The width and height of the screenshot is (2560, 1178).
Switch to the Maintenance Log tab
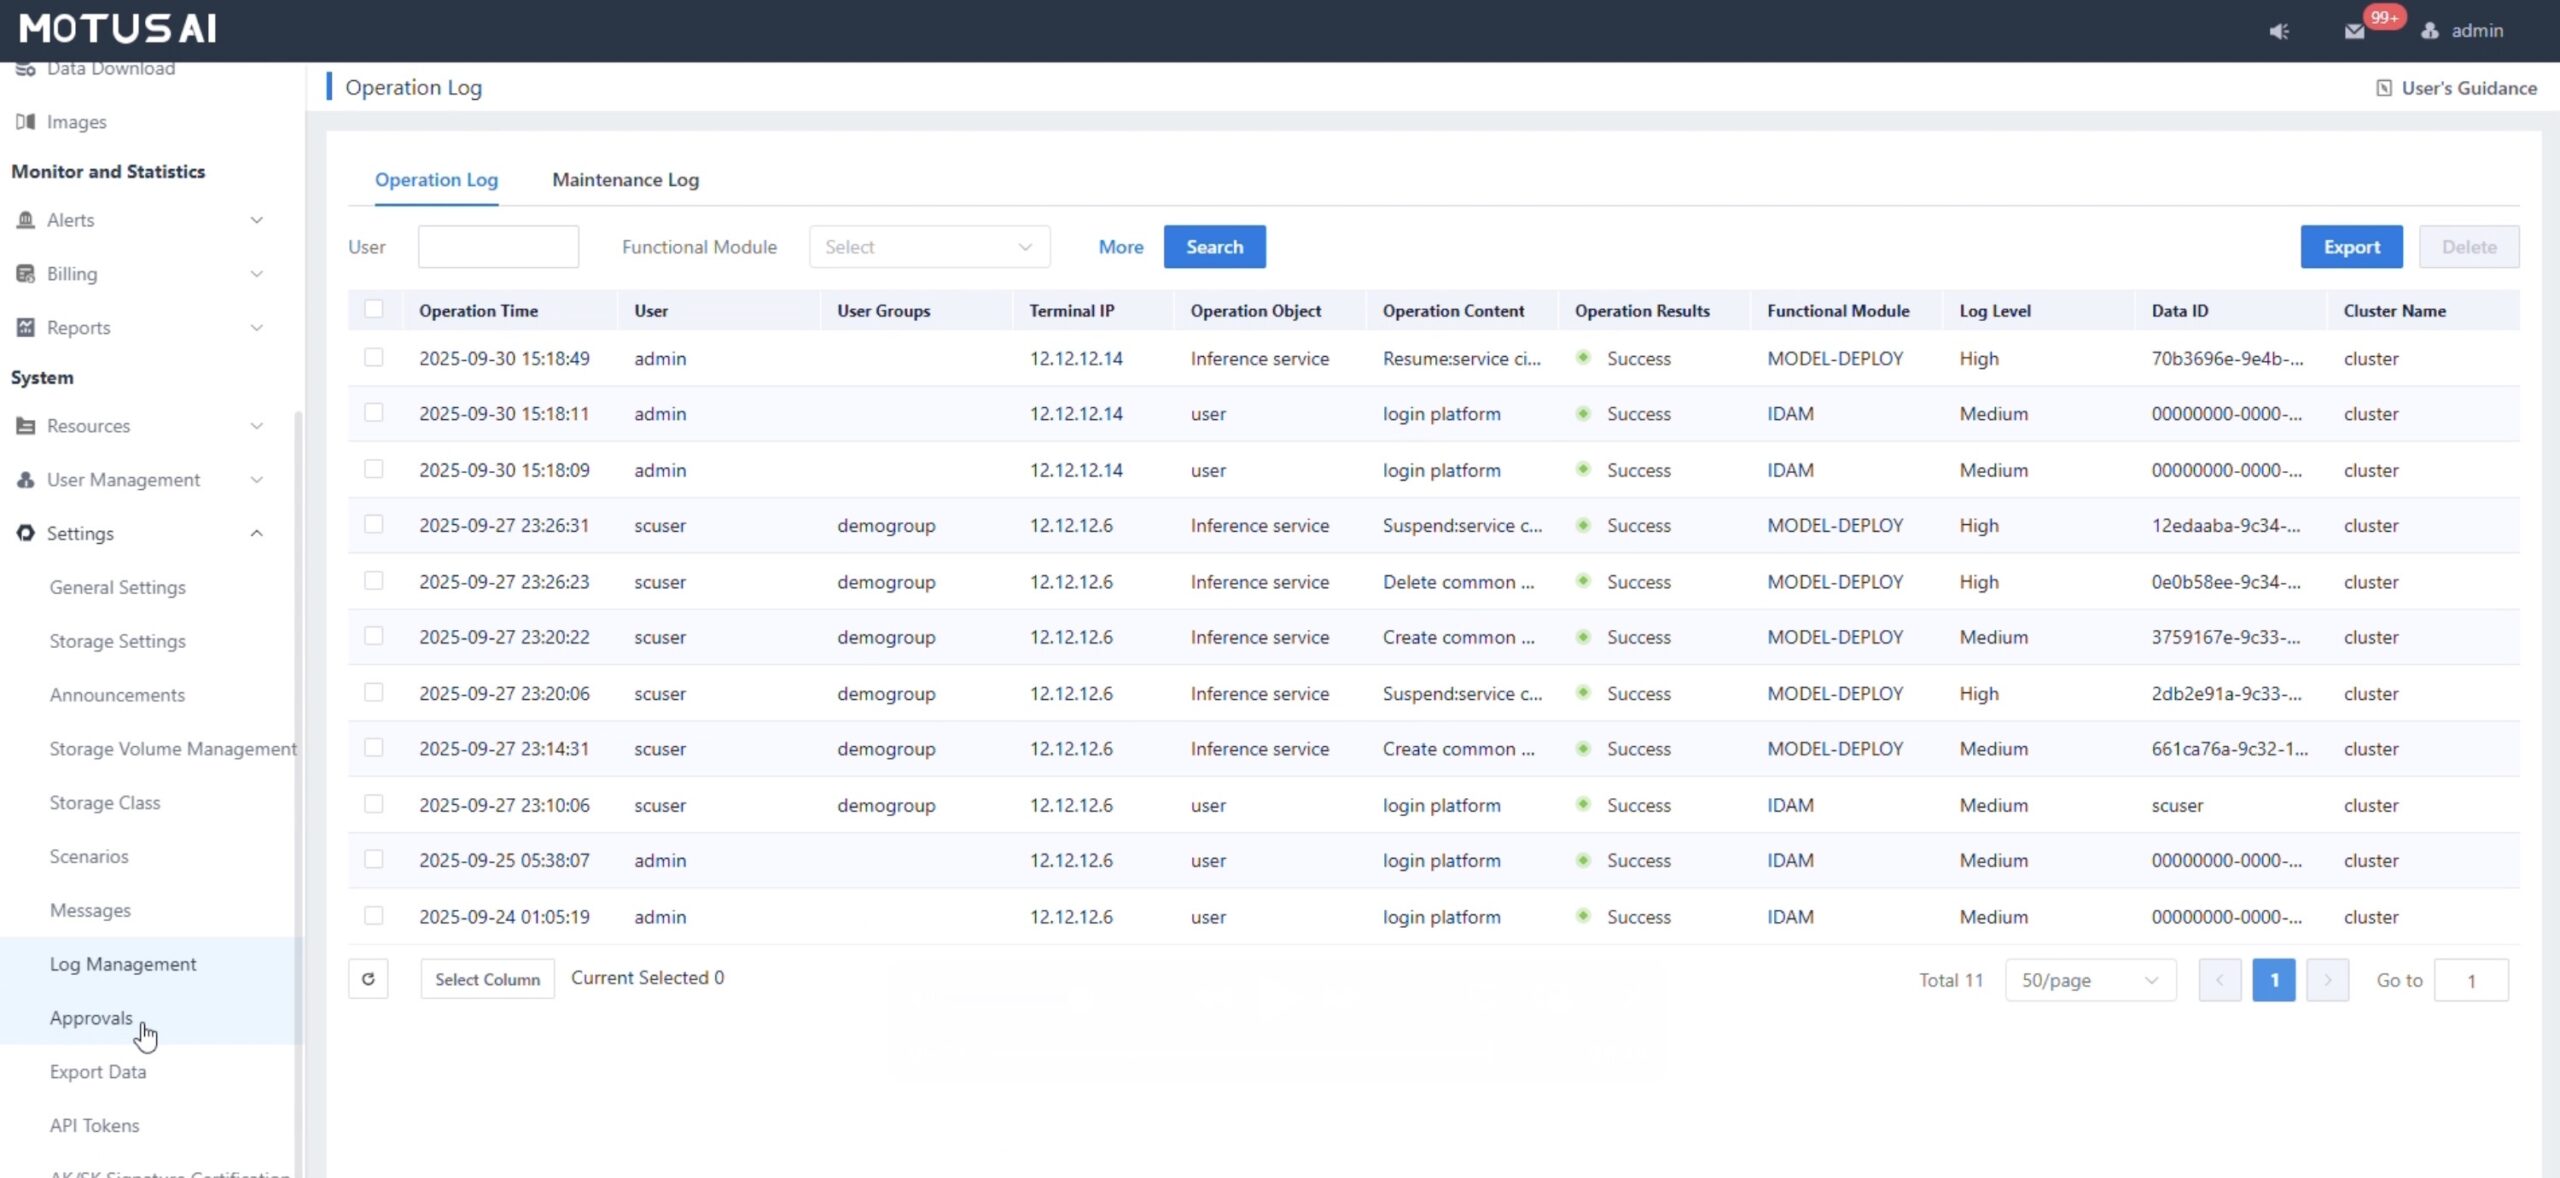pyautogui.click(x=625, y=180)
